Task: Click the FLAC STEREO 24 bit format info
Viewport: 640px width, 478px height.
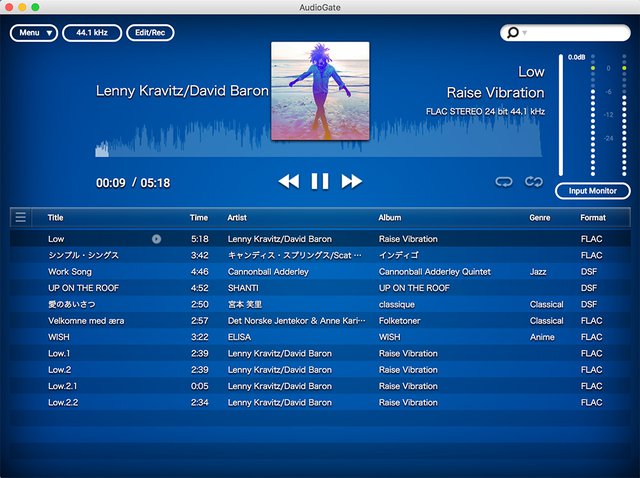Action: click(x=485, y=111)
